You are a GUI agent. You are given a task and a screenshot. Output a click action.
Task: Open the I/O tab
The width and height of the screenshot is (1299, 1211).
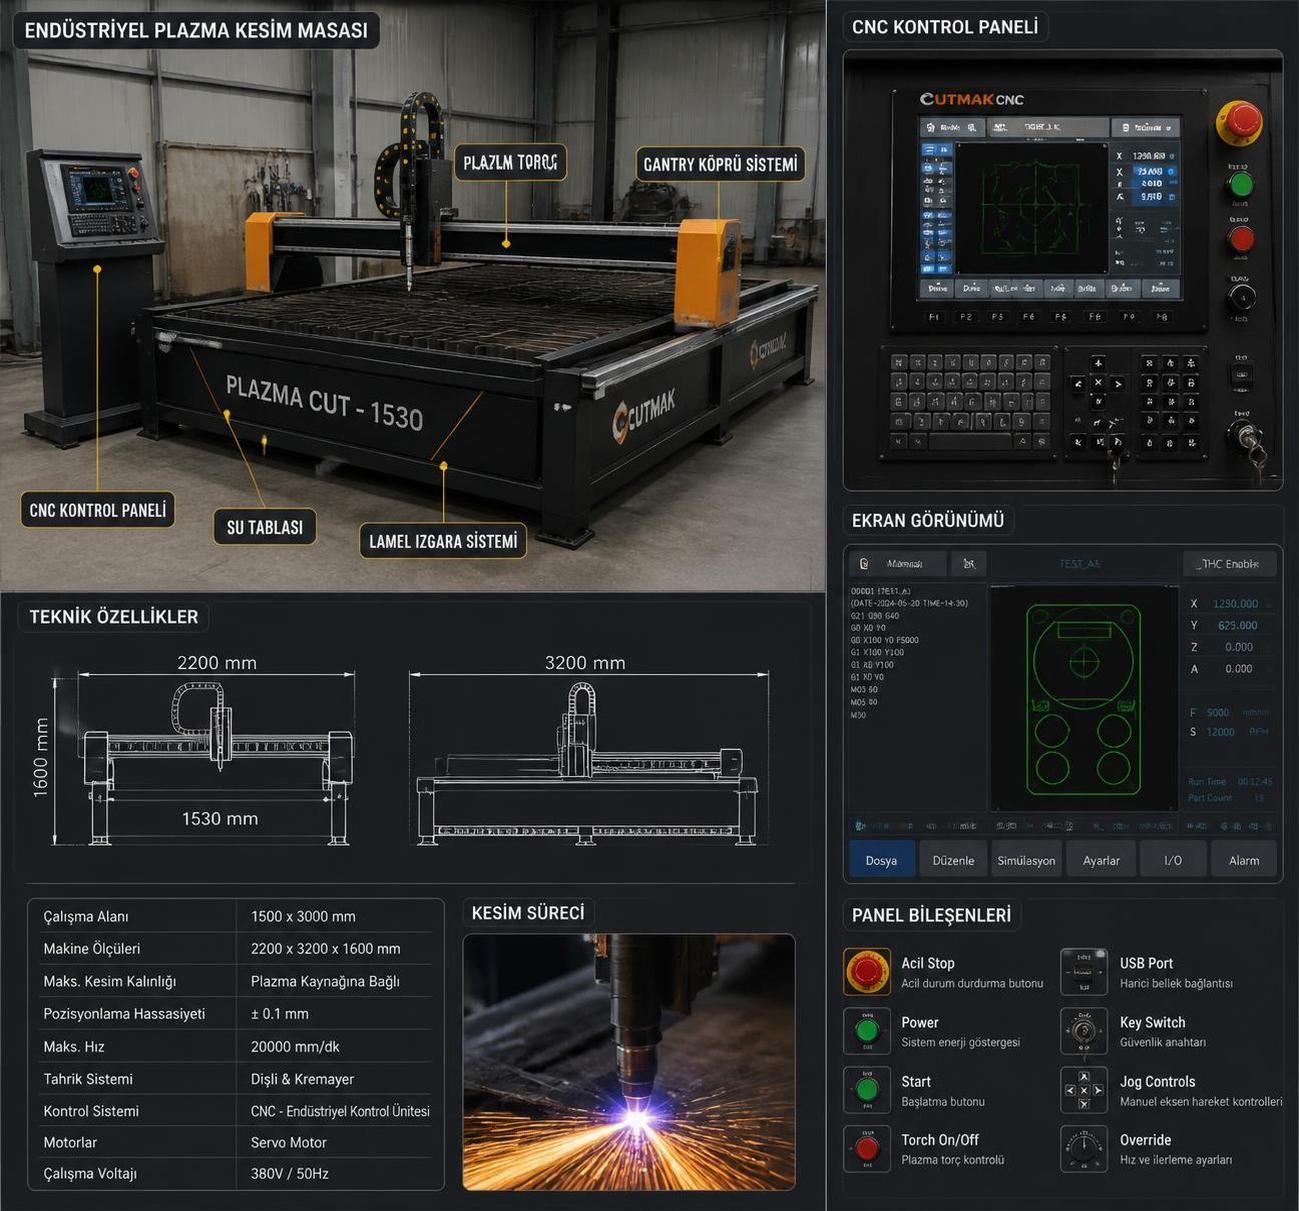coord(1173,860)
